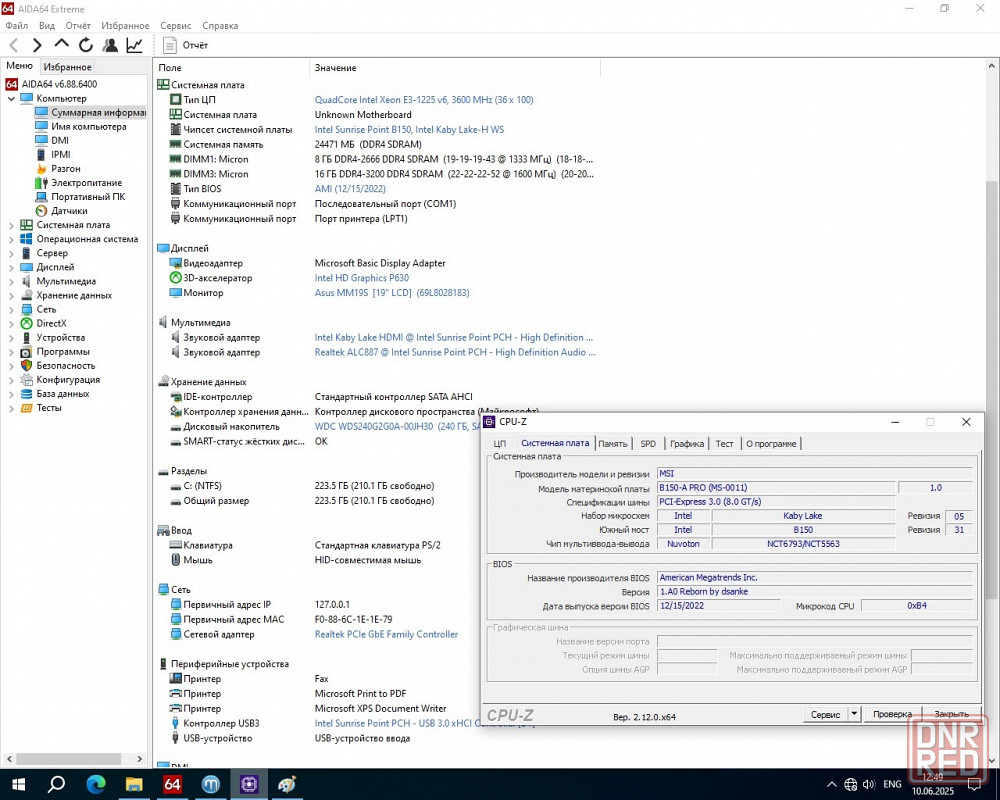Click the Сервис button in CPU-Z

tap(825, 715)
